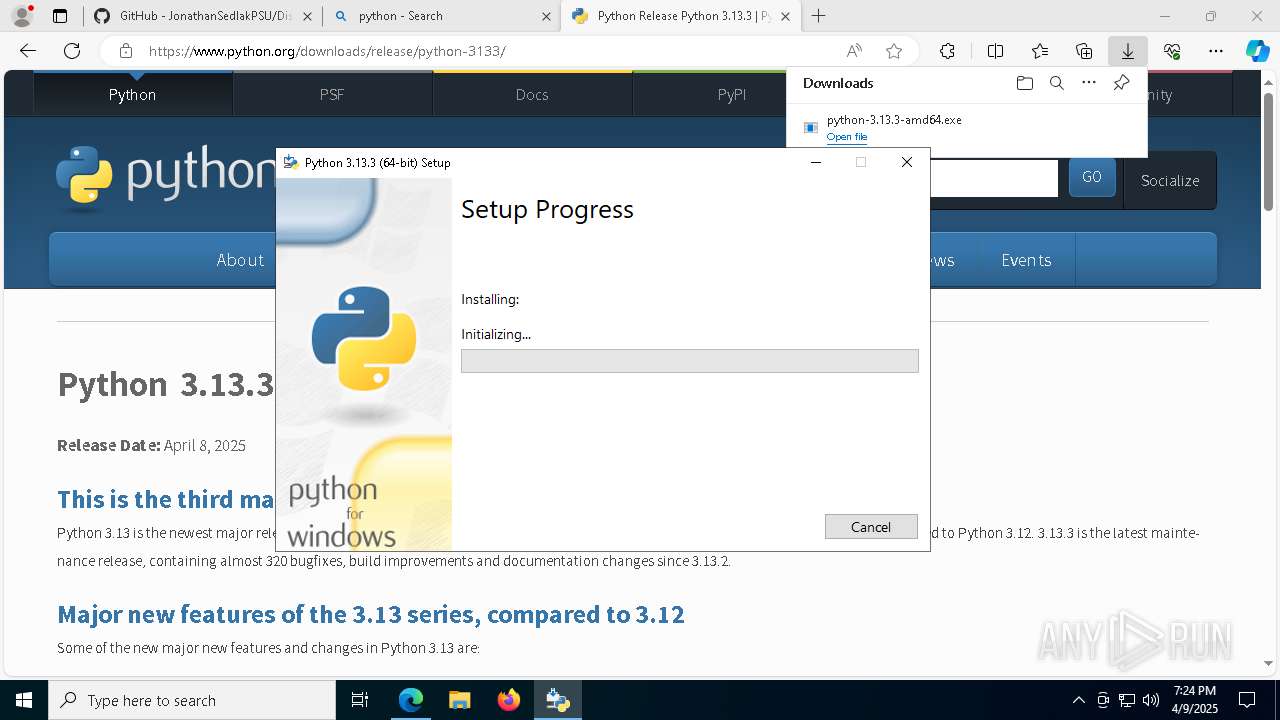This screenshot has width=1280, height=720.
Task: Click the taskbar search box
Action: coord(192,700)
